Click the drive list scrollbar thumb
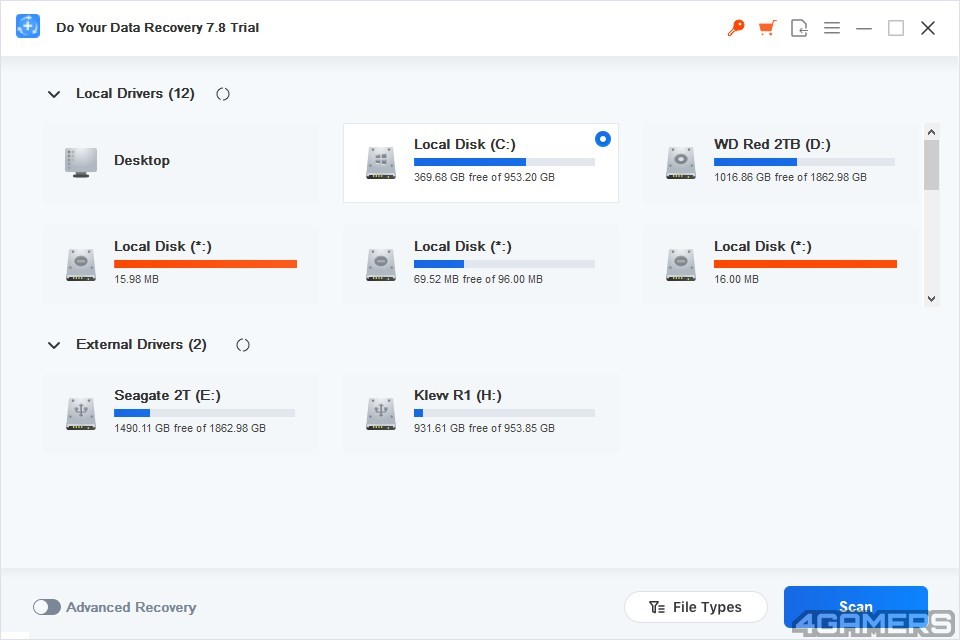Viewport: 960px width, 640px height. [931, 165]
